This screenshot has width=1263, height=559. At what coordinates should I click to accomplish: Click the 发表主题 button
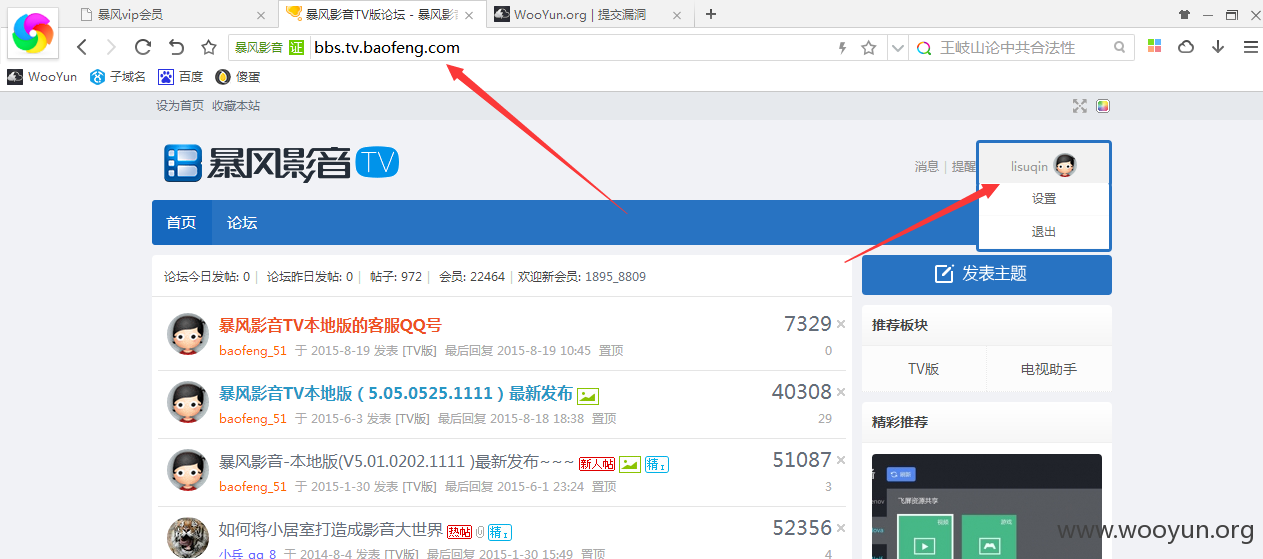pos(987,275)
